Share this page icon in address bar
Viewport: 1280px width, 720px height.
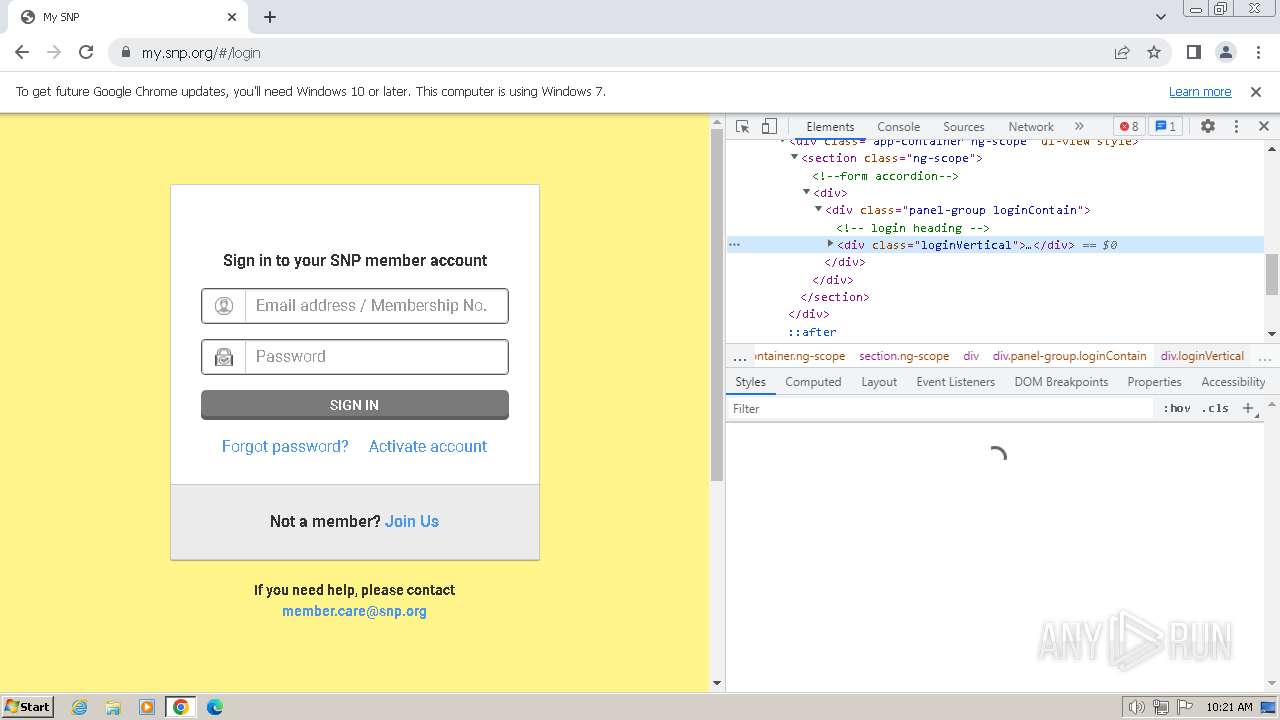1122,53
